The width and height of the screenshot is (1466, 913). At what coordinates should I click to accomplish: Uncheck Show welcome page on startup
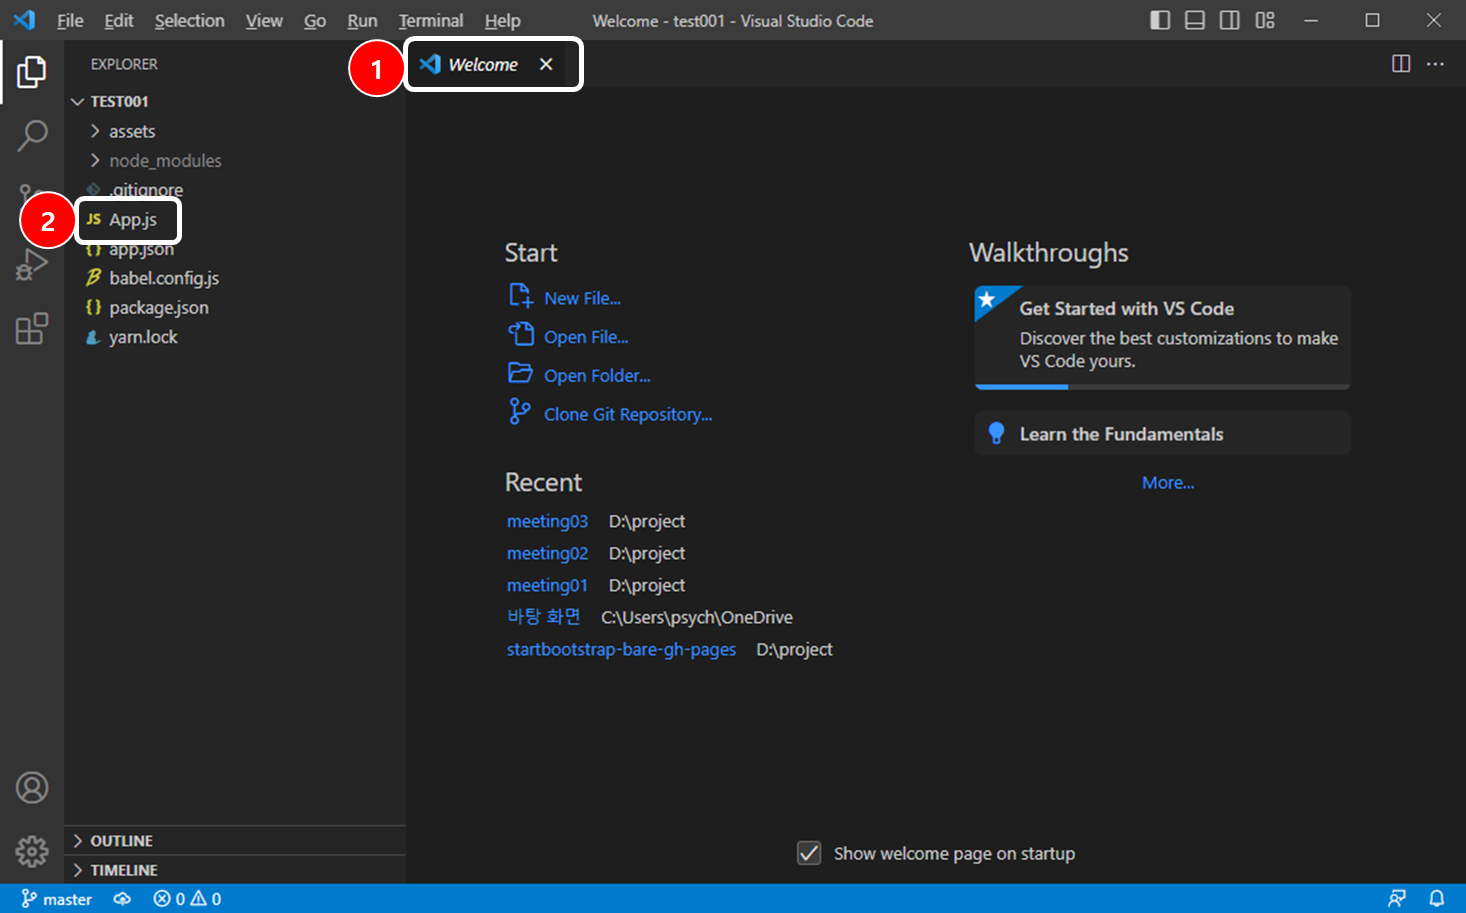[x=809, y=853]
